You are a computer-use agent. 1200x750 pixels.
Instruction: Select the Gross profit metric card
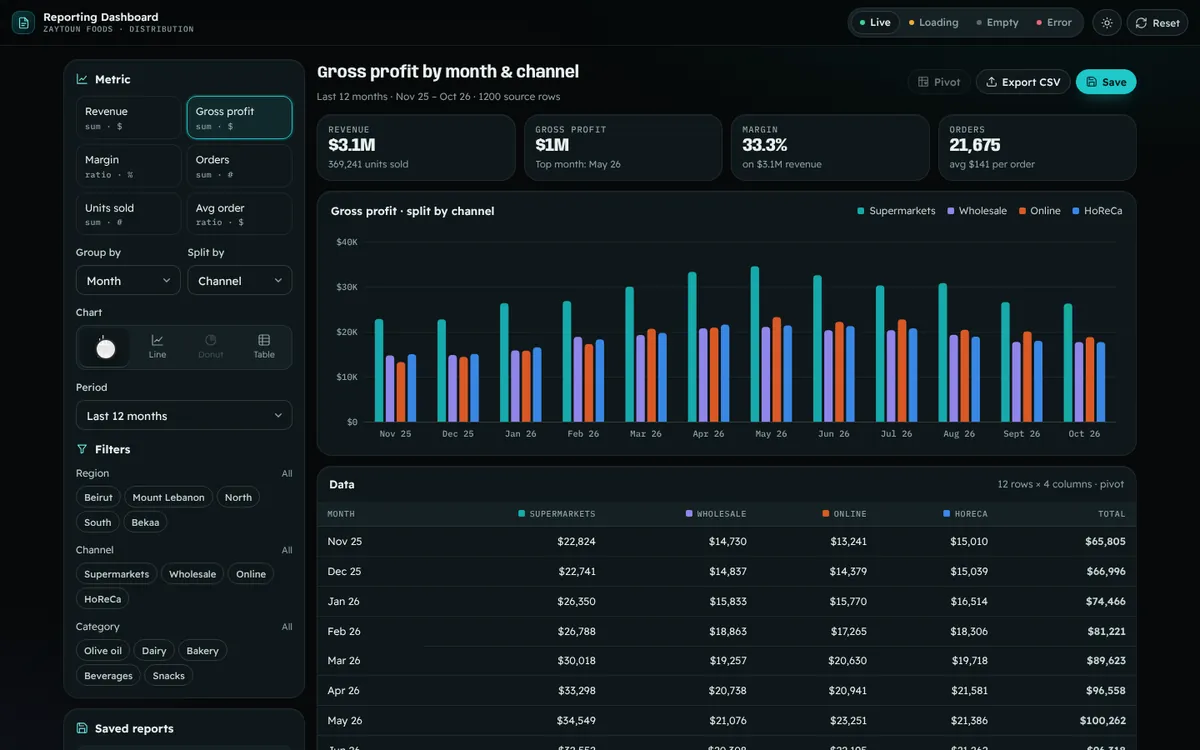239,117
